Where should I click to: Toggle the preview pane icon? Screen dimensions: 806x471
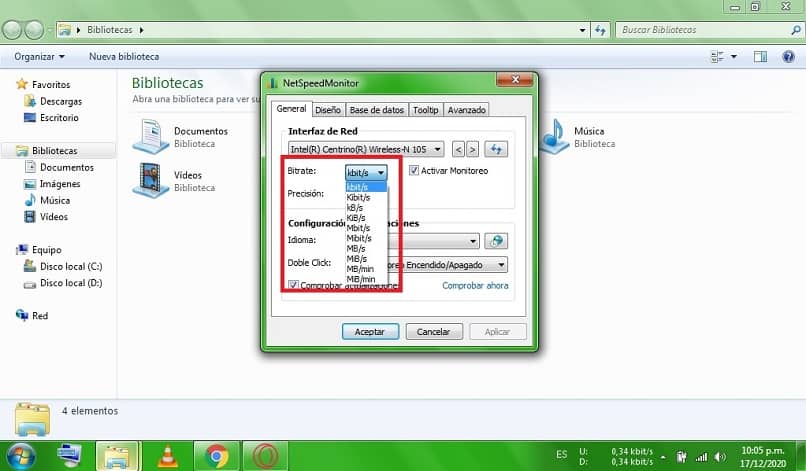click(760, 57)
